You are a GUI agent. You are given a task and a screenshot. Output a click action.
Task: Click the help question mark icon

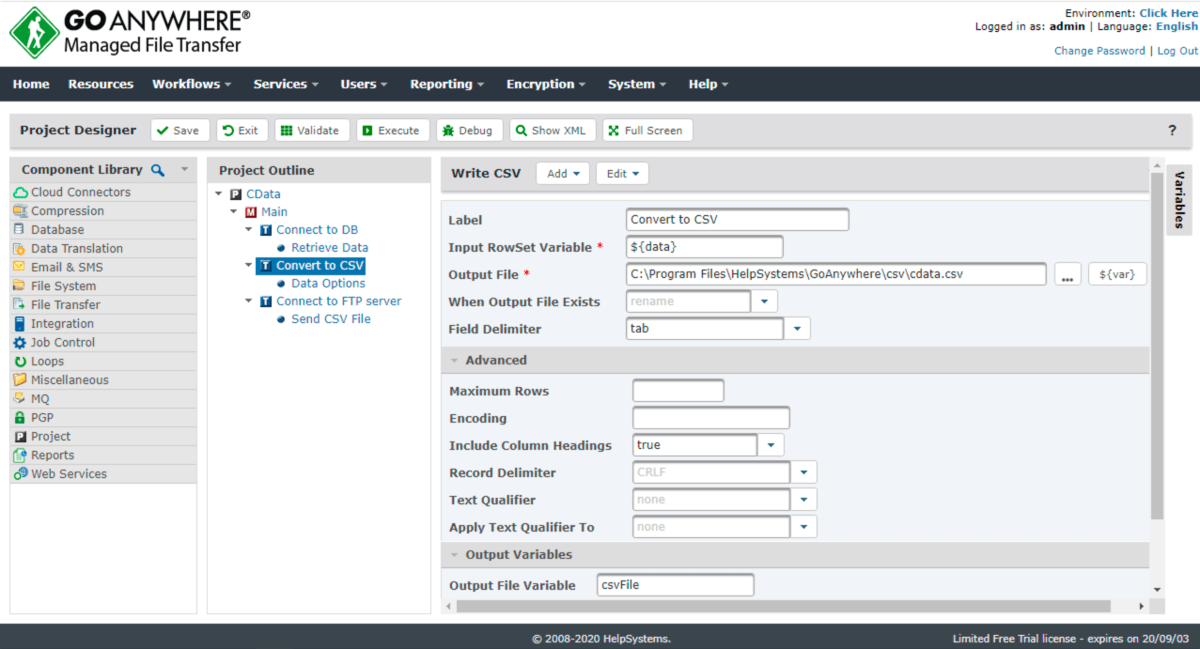click(1172, 130)
